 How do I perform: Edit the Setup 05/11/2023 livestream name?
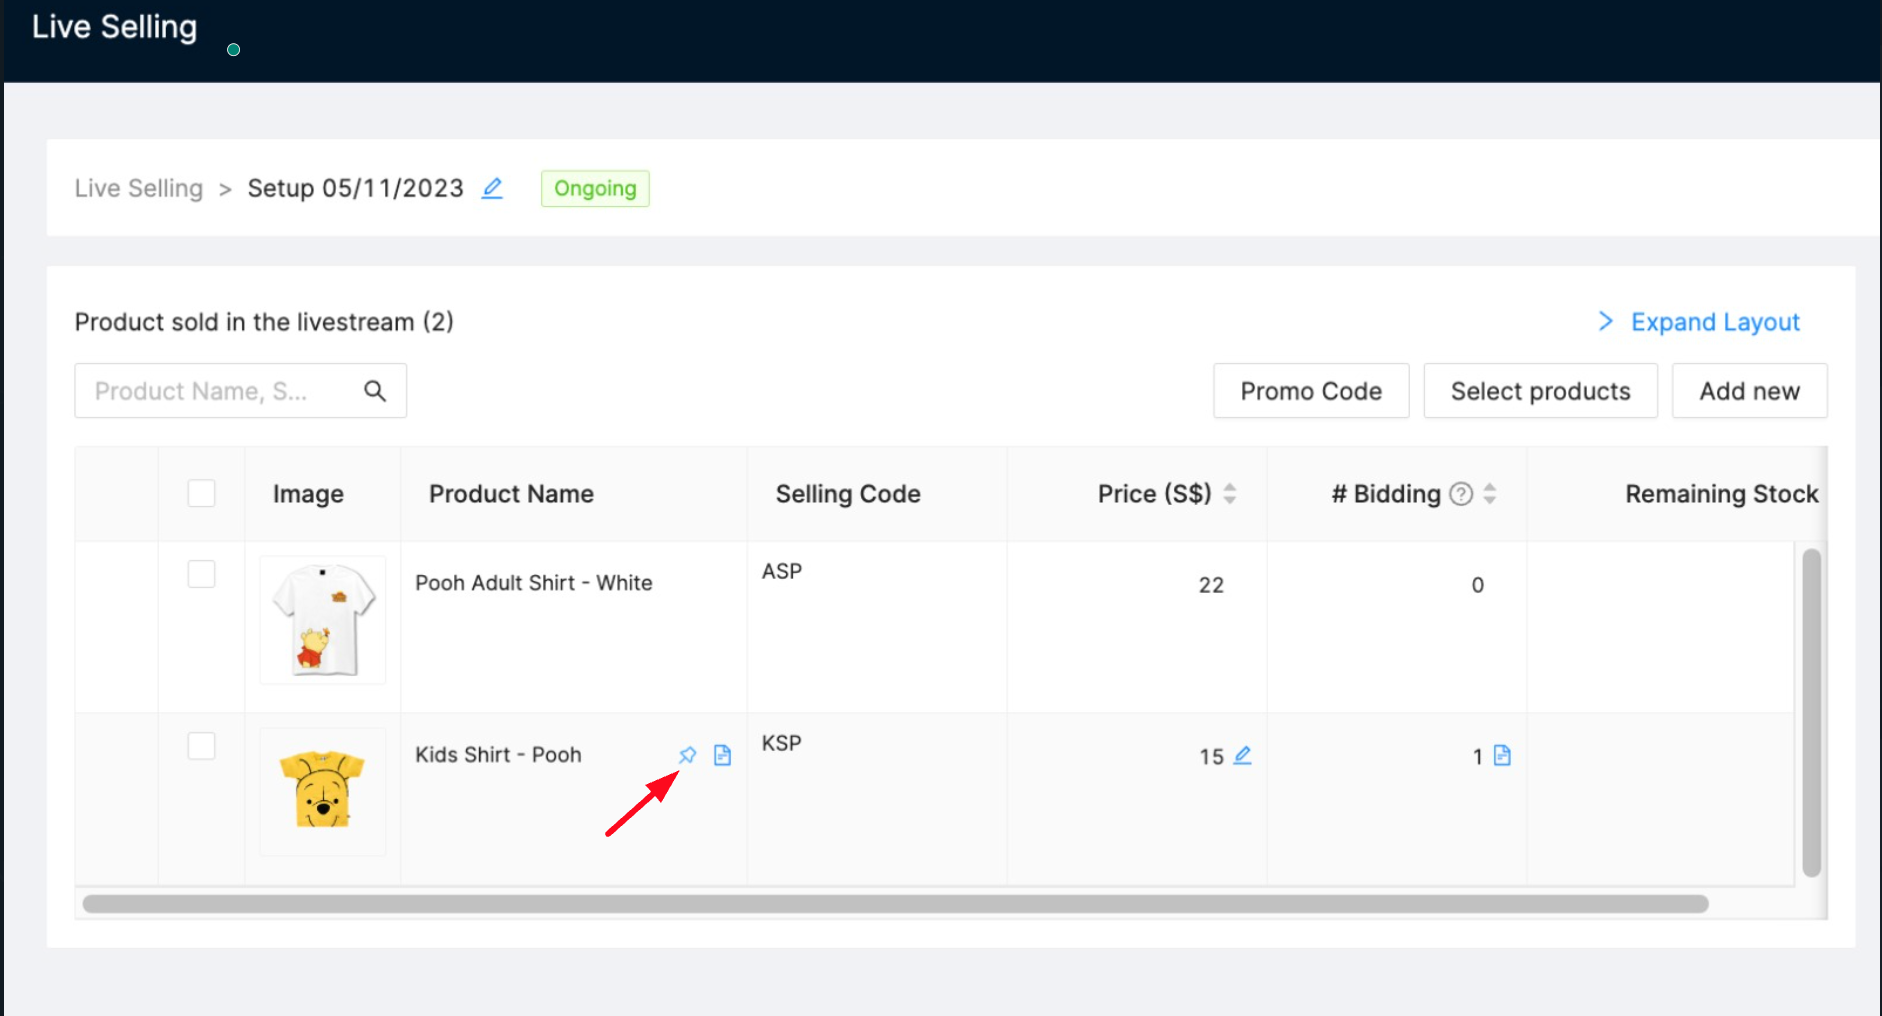pyautogui.click(x=492, y=188)
